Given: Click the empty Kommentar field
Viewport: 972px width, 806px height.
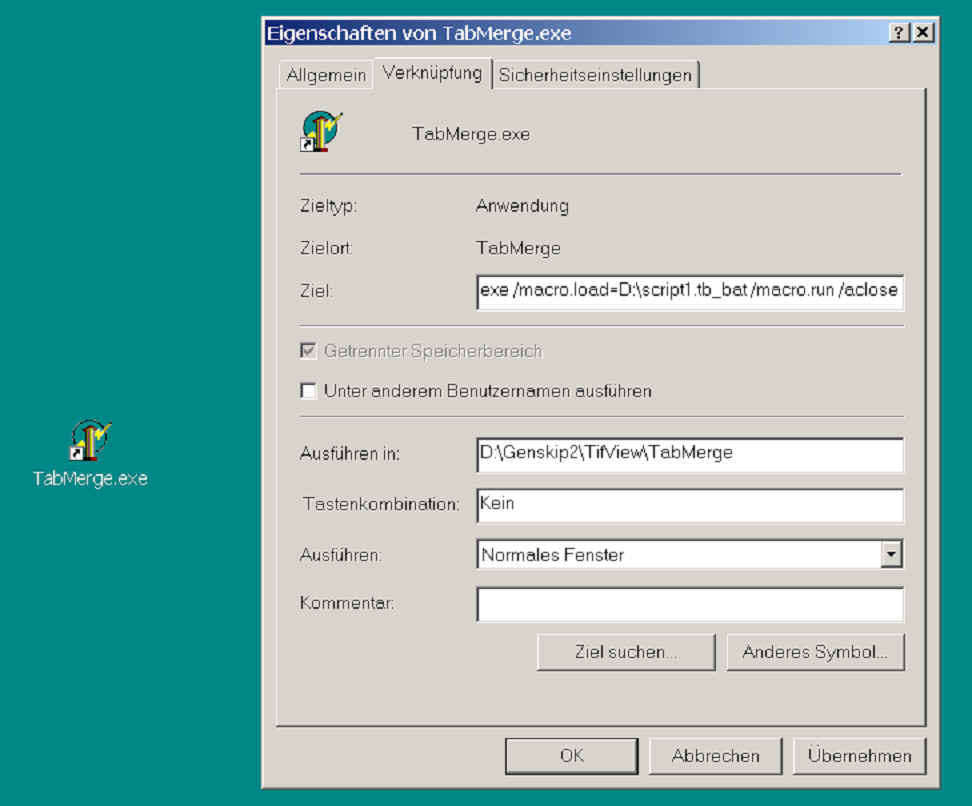Looking at the screenshot, I should (x=689, y=604).
